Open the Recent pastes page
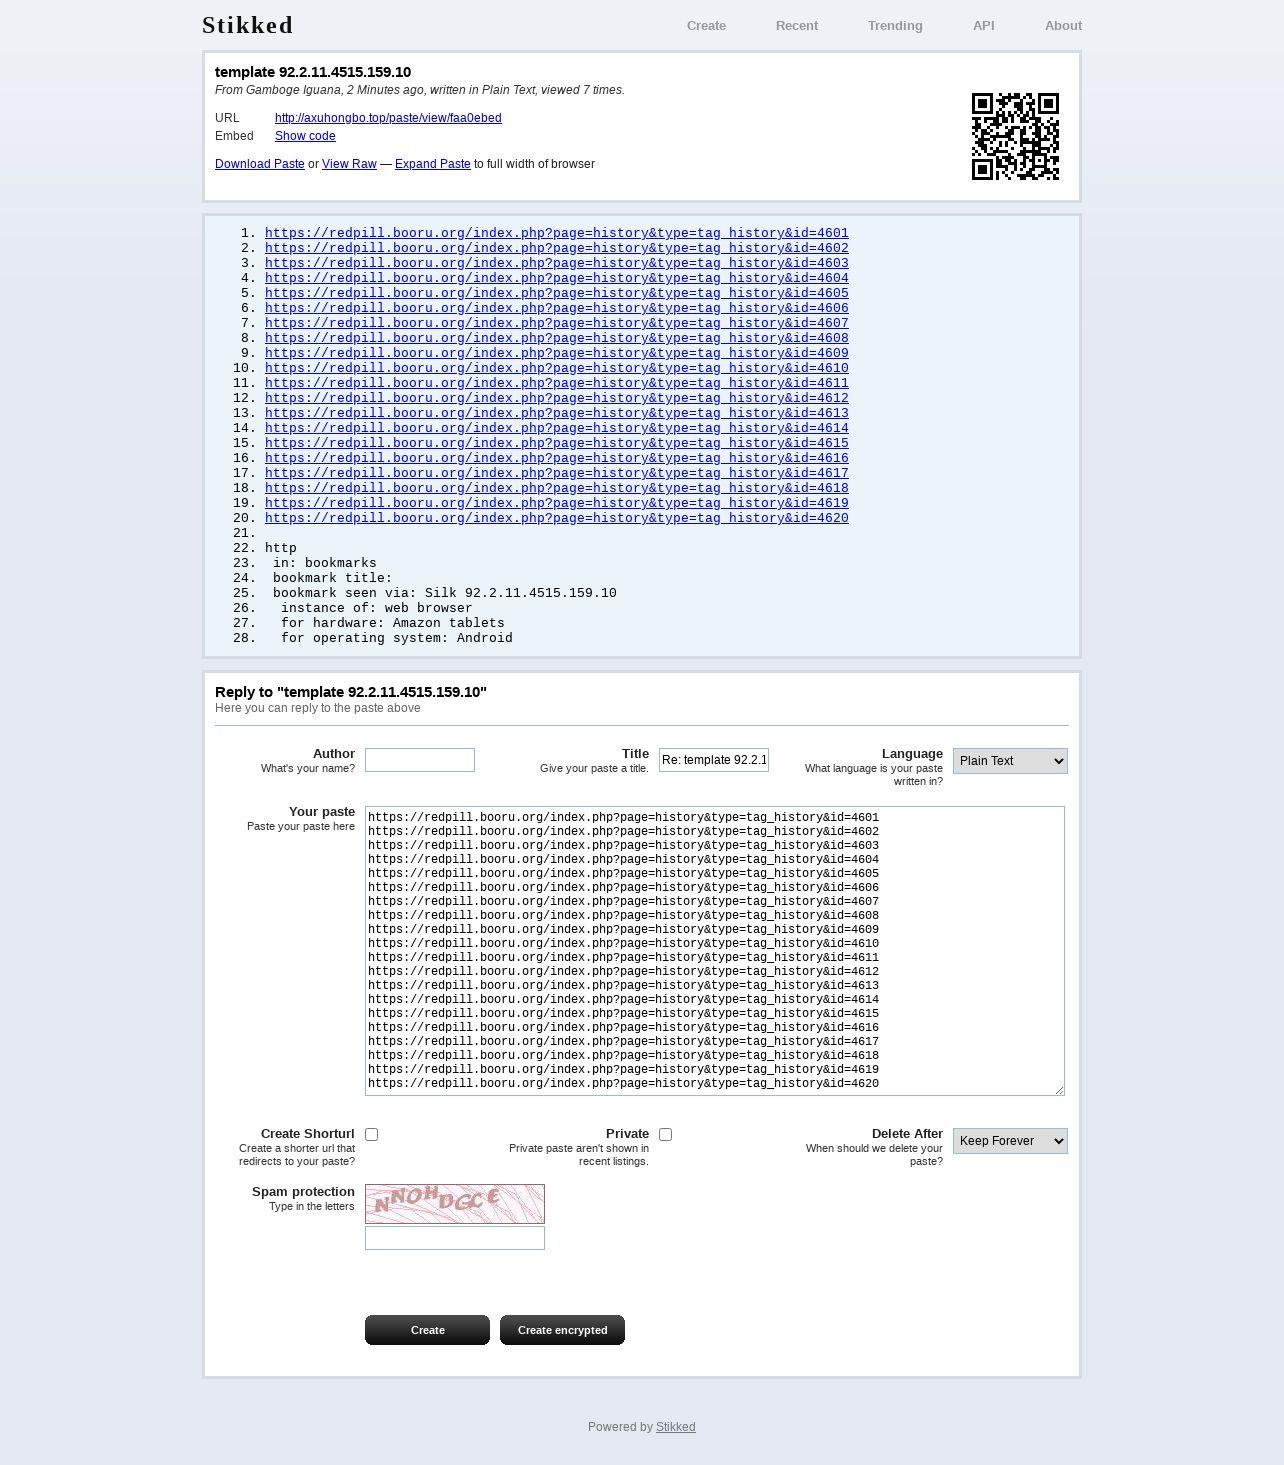1284x1465 pixels. click(797, 26)
